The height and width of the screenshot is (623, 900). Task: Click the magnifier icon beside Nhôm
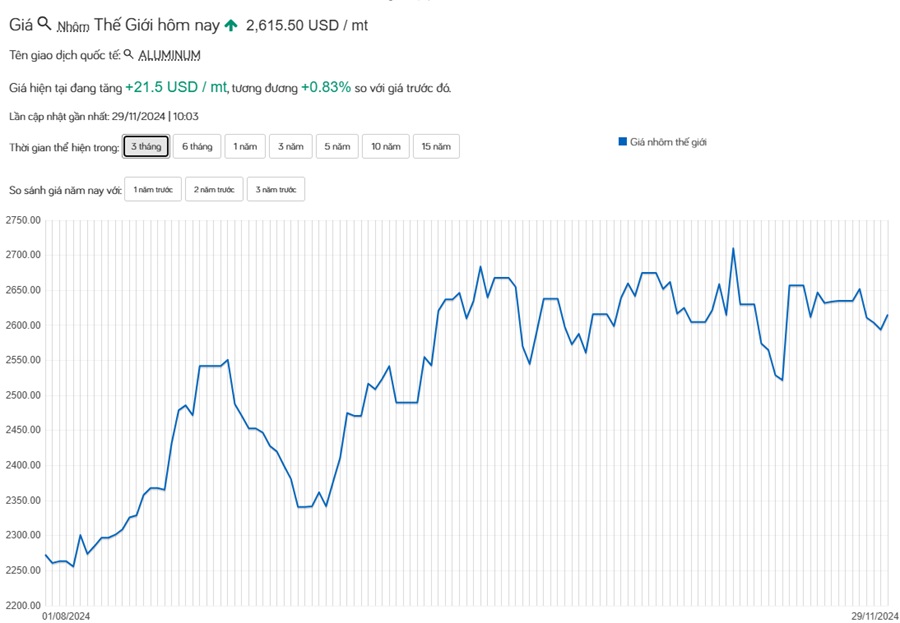pyautogui.click(x=44, y=23)
